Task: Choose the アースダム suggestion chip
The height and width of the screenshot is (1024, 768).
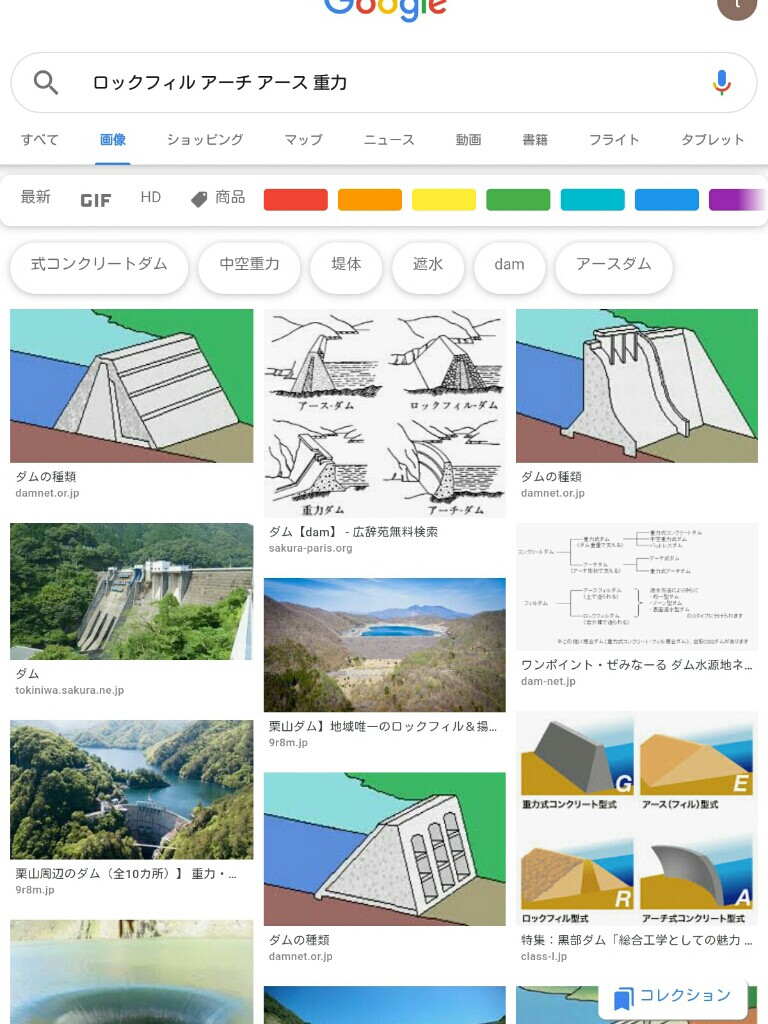Action: point(613,264)
